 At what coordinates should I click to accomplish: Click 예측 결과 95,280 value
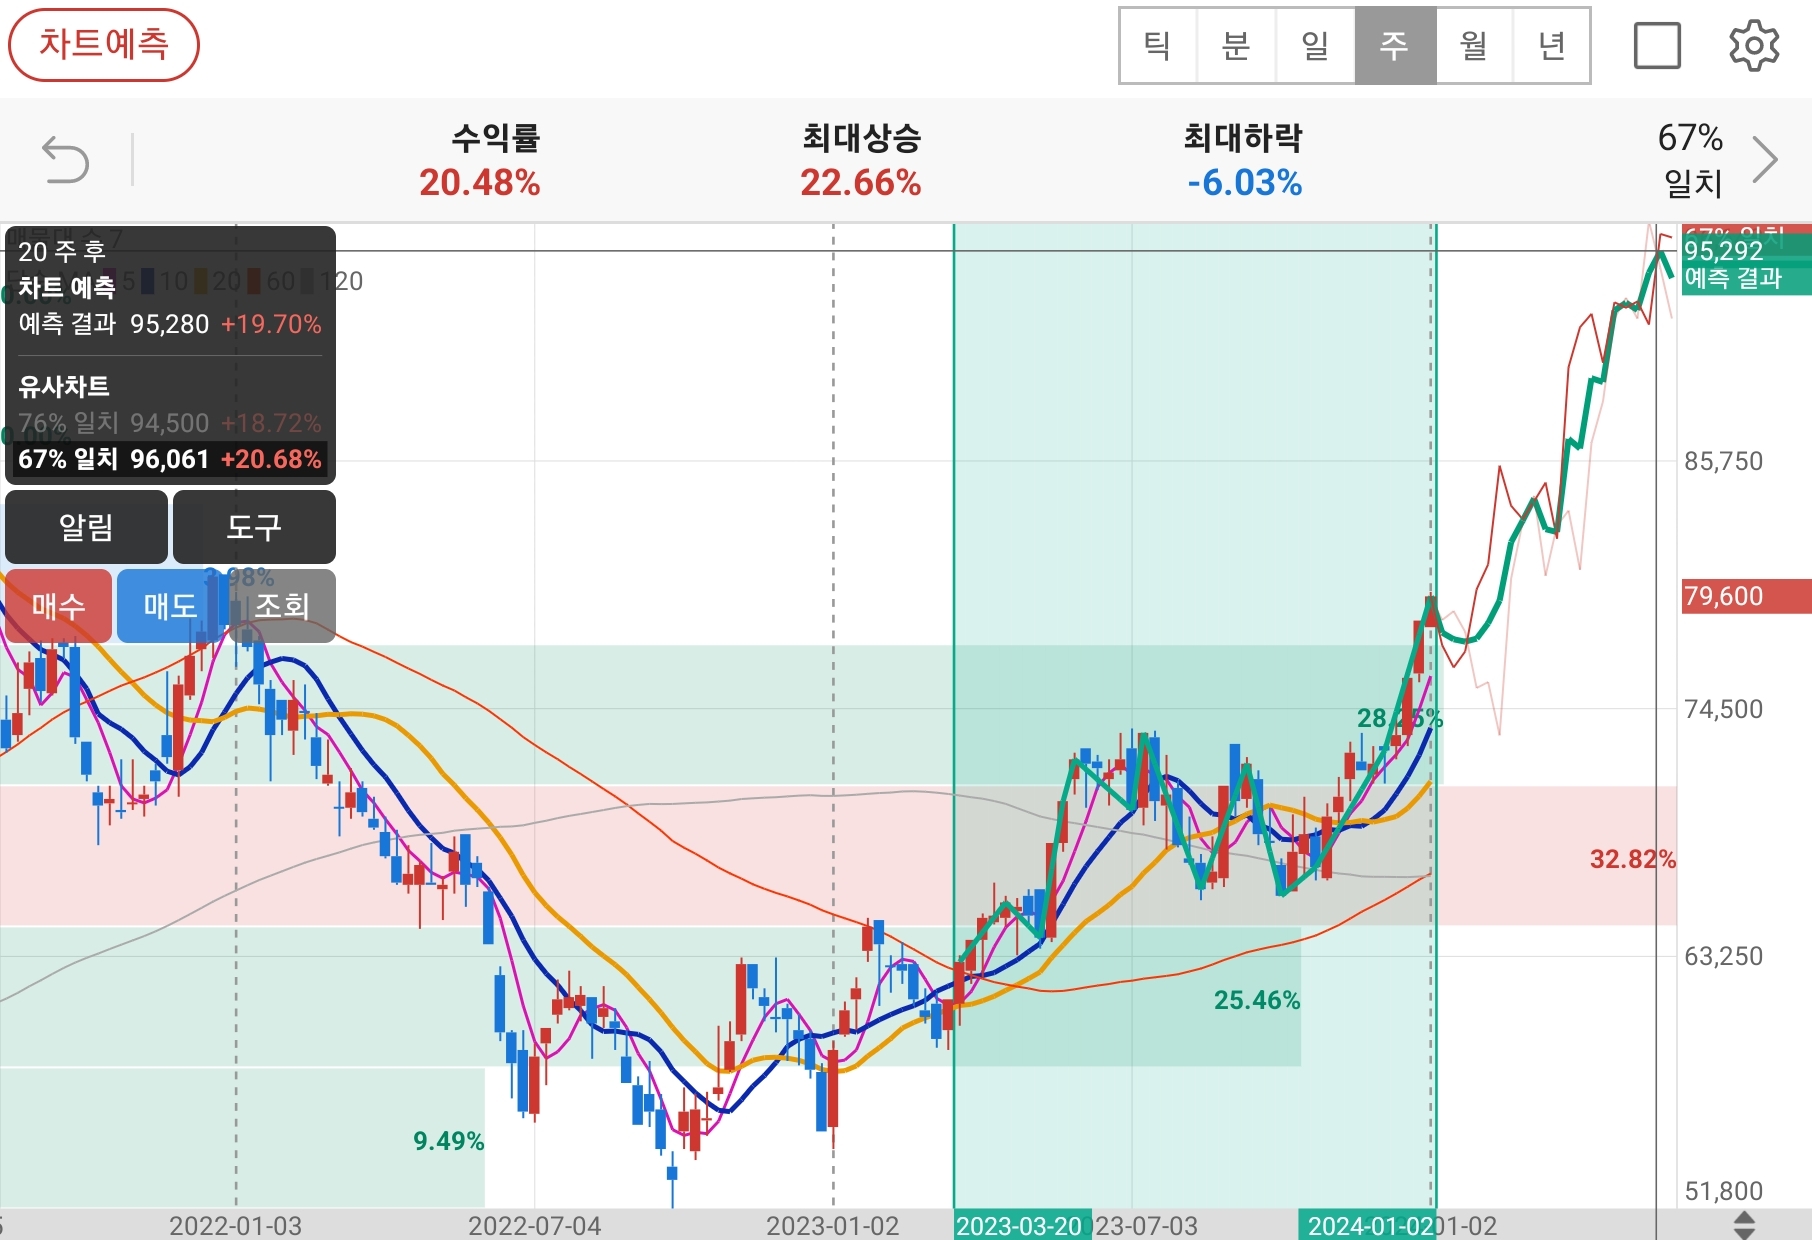point(170,324)
